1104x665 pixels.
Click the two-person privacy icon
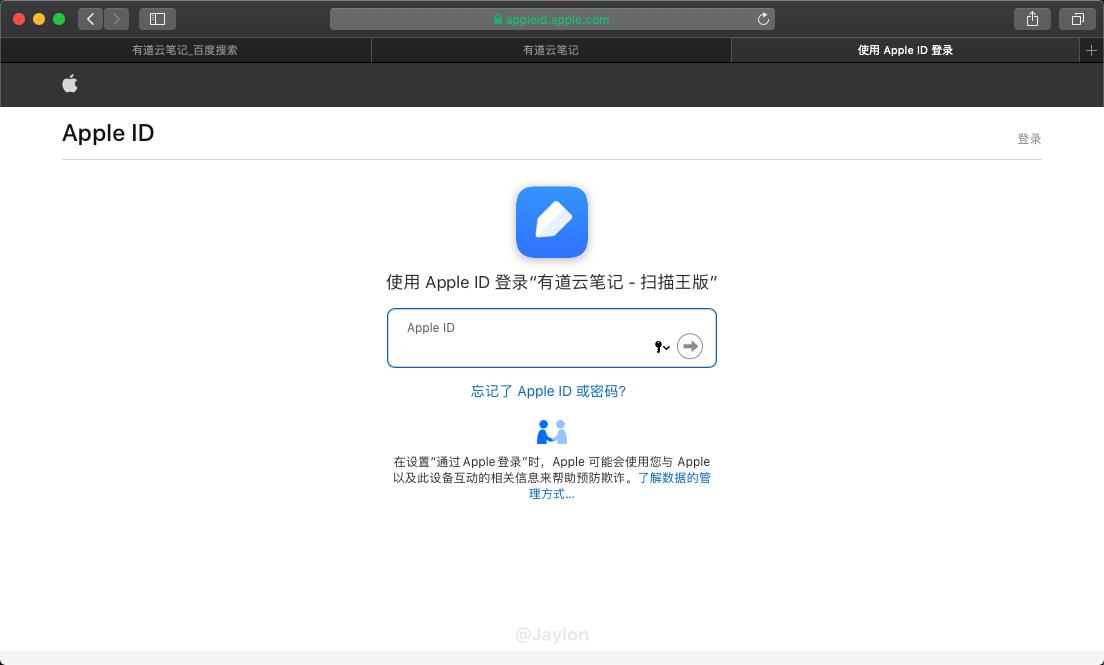point(551,431)
